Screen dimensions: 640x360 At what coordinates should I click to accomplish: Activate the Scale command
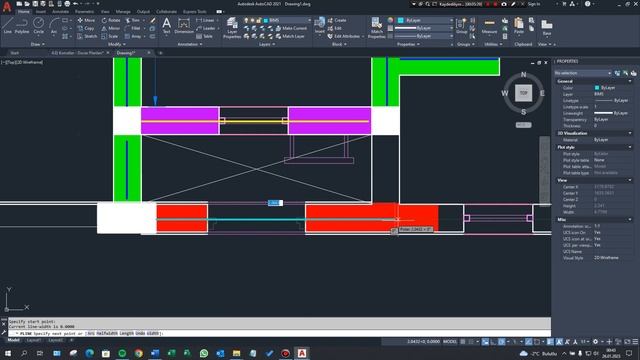110,36
